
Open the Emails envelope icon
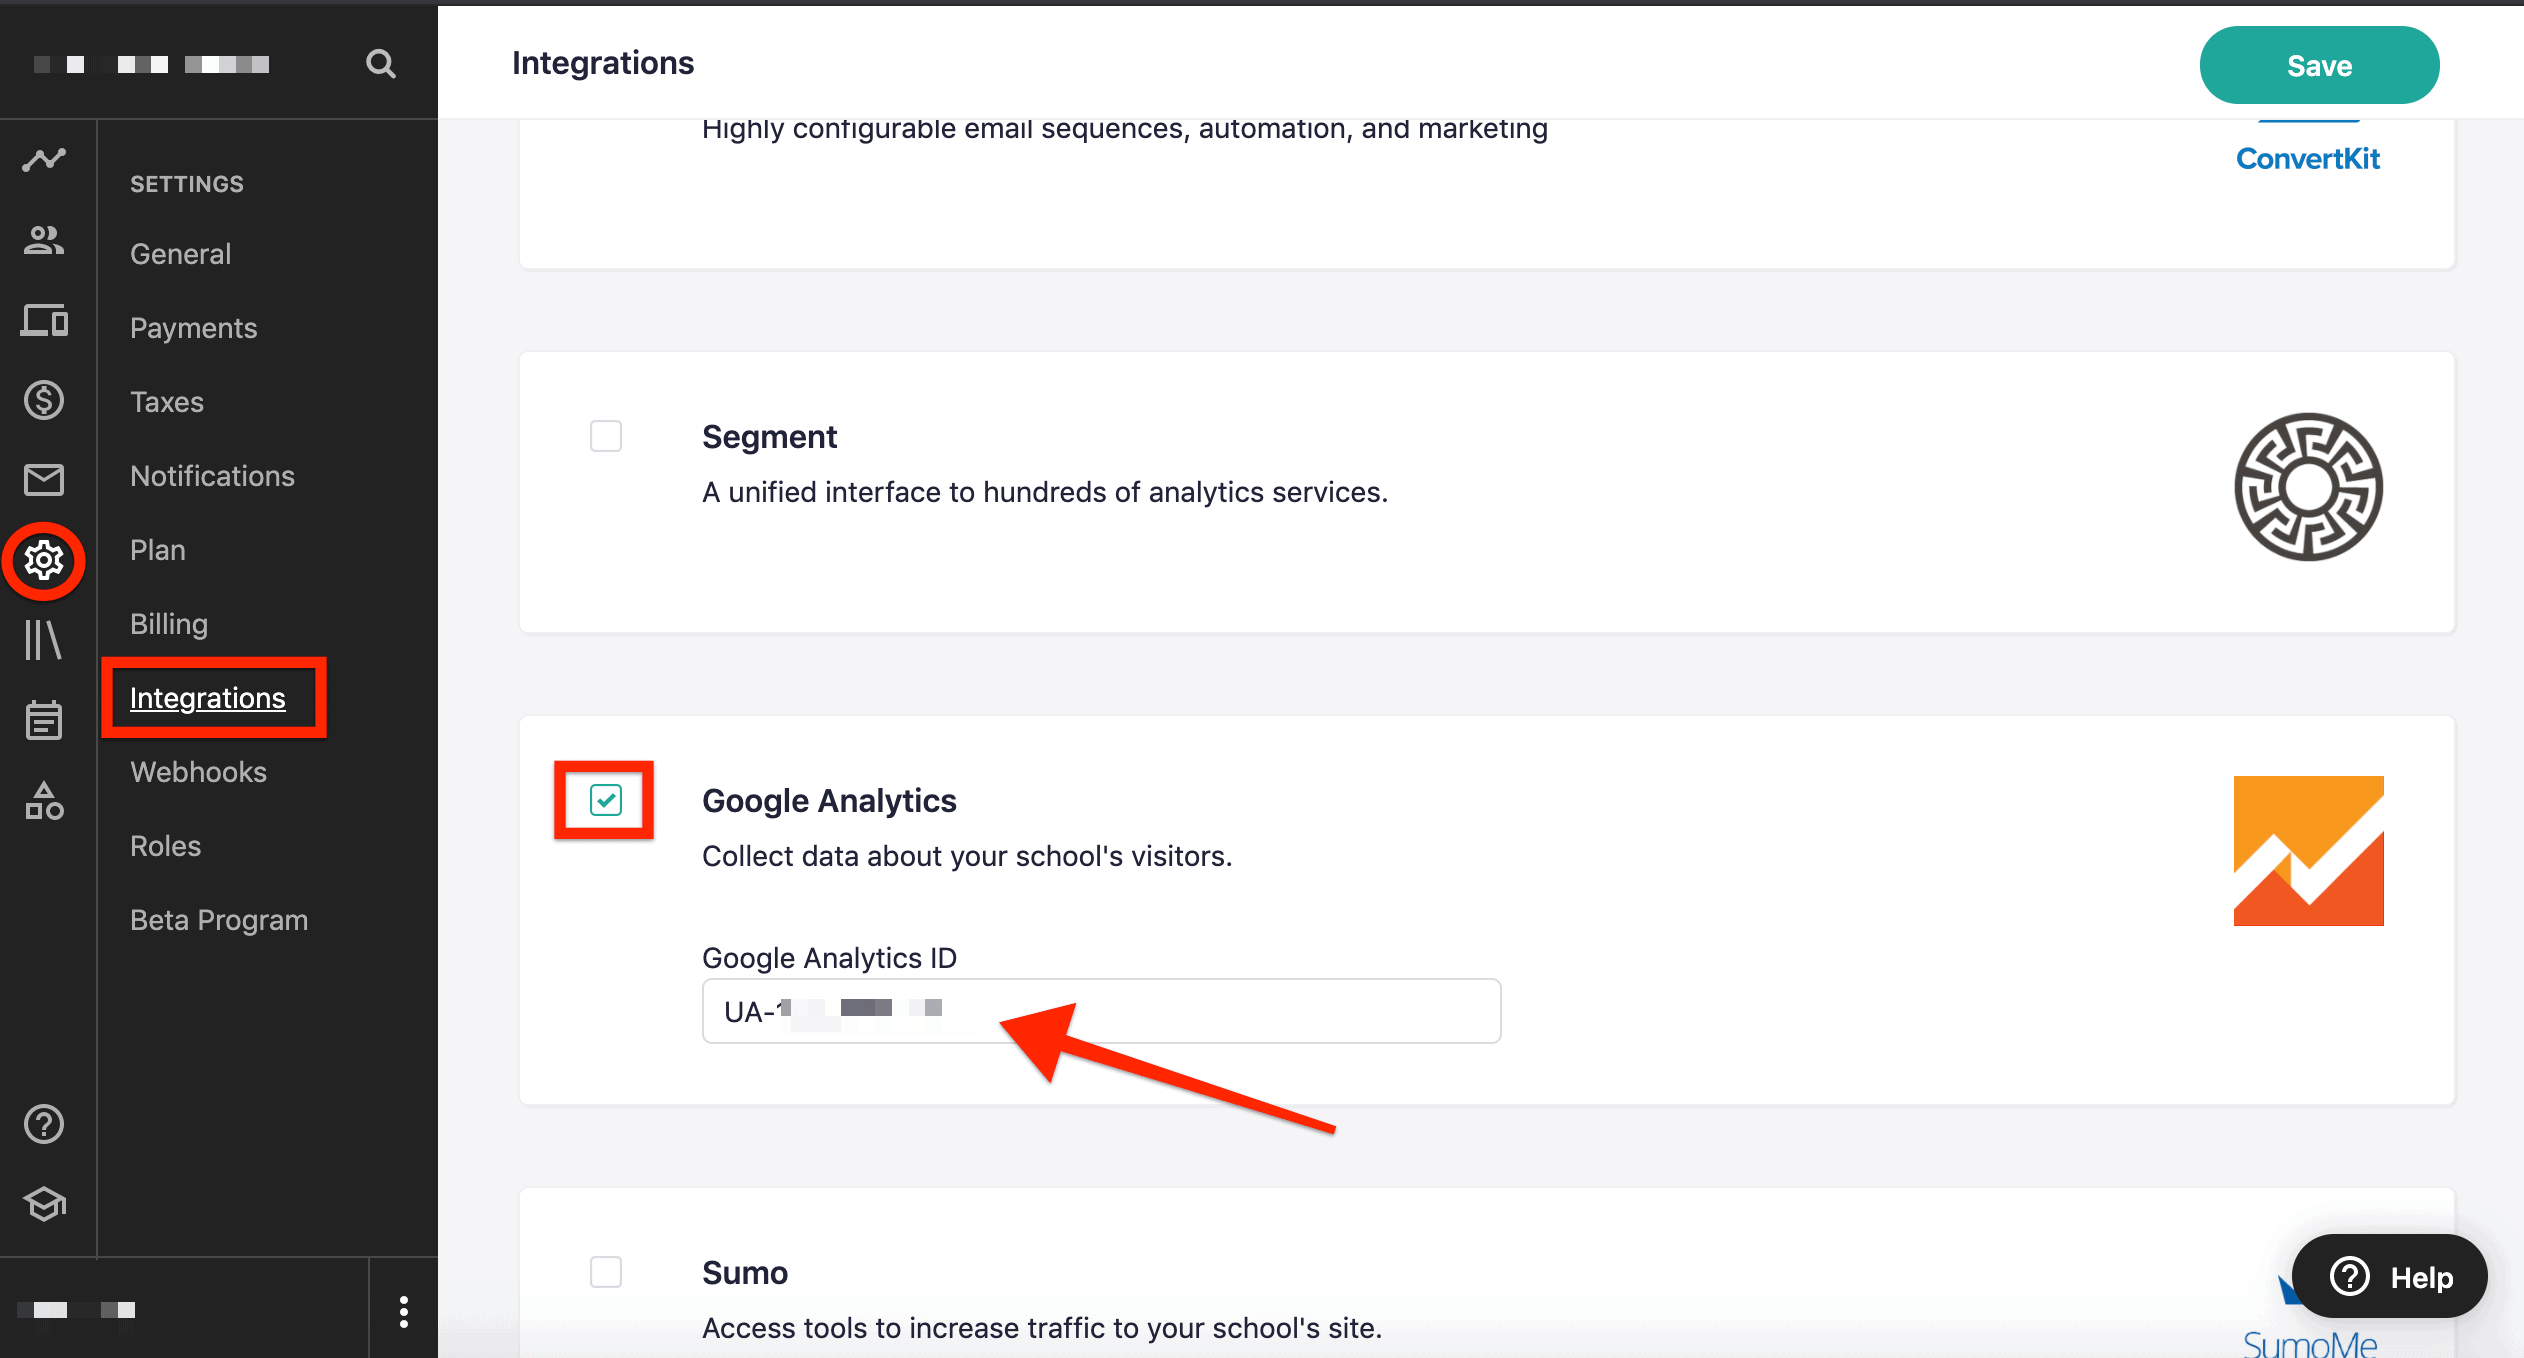44,480
